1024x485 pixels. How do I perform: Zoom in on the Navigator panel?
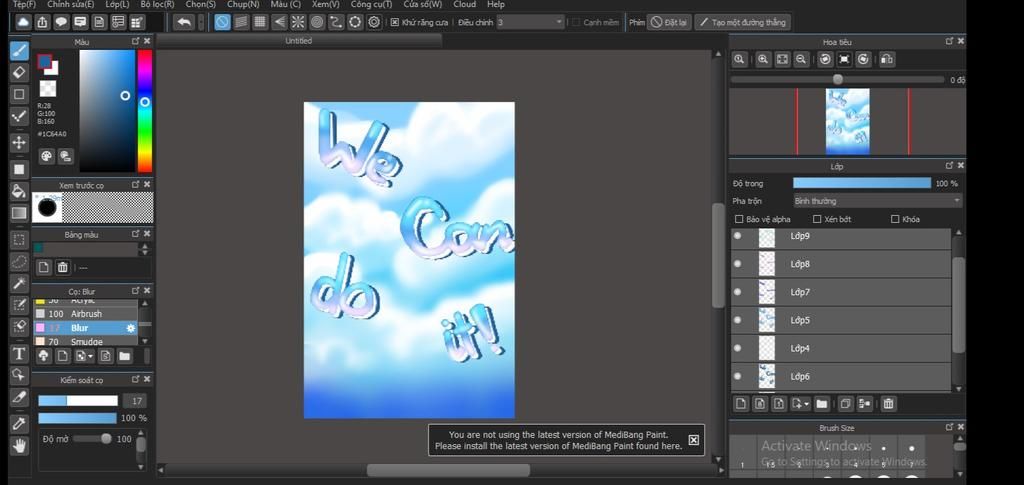coord(763,59)
